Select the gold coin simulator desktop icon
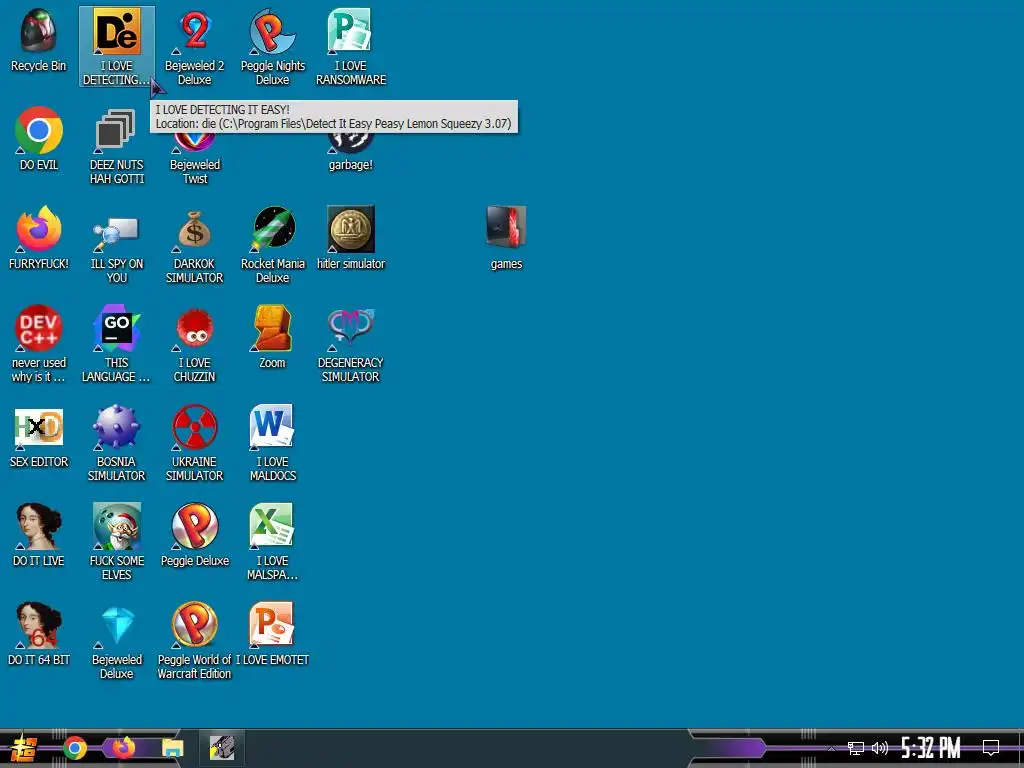The image size is (1024, 768). click(x=351, y=229)
